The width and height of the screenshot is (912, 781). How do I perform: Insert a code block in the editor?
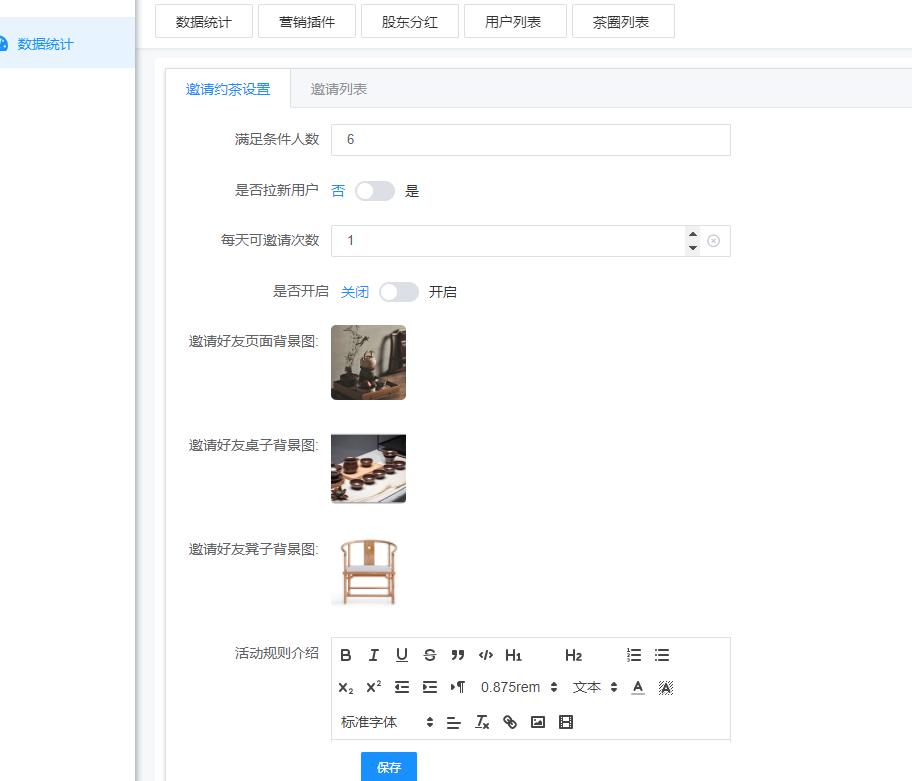486,655
